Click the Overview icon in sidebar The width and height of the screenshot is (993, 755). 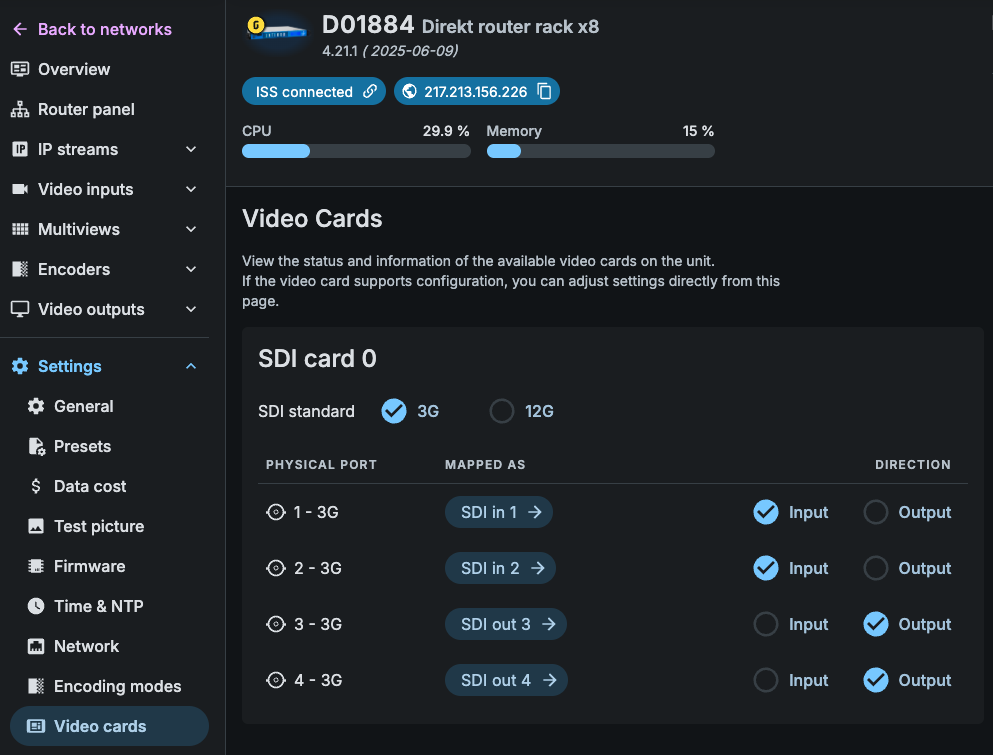point(20,69)
